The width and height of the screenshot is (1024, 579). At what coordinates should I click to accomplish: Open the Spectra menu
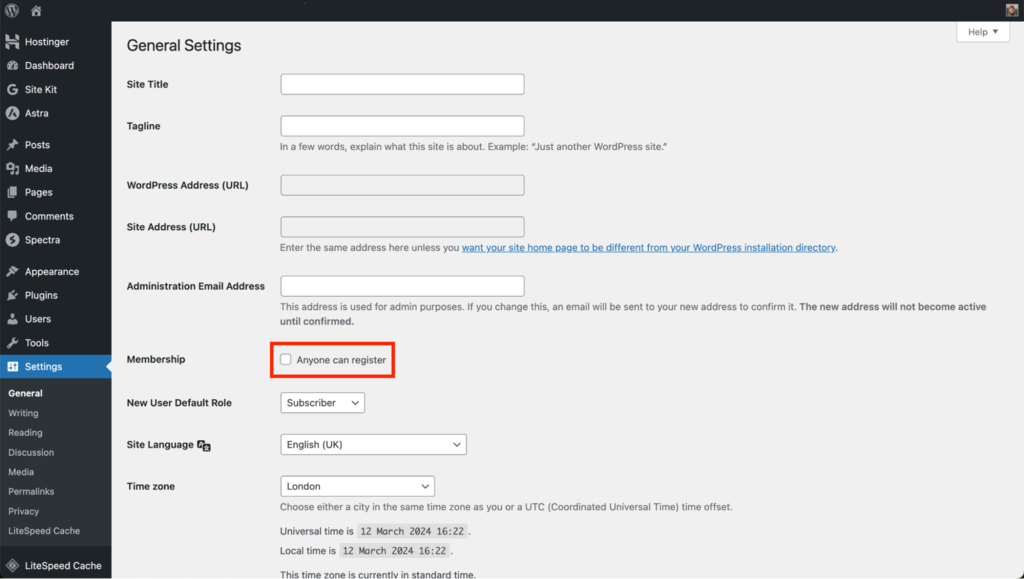click(x=42, y=240)
